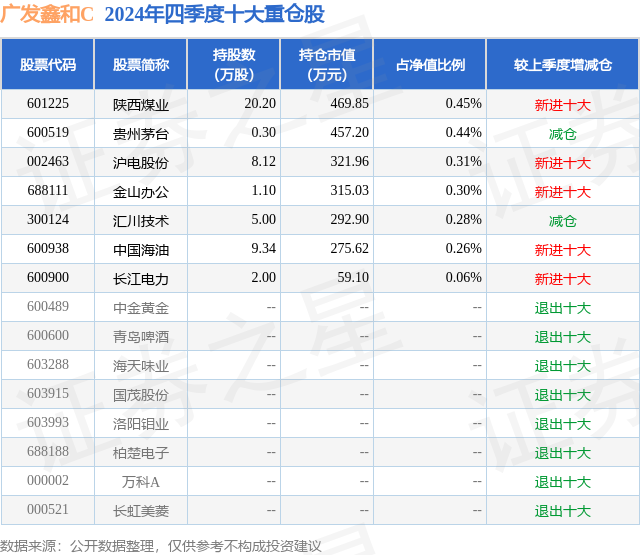This screenshot has height=555, width=640.
Task: Click market value 315.03
Action: [x=349, y=191]
